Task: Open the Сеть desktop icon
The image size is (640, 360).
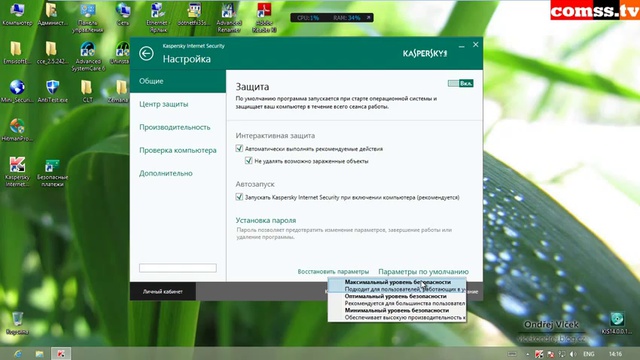Action: point(123,14)
